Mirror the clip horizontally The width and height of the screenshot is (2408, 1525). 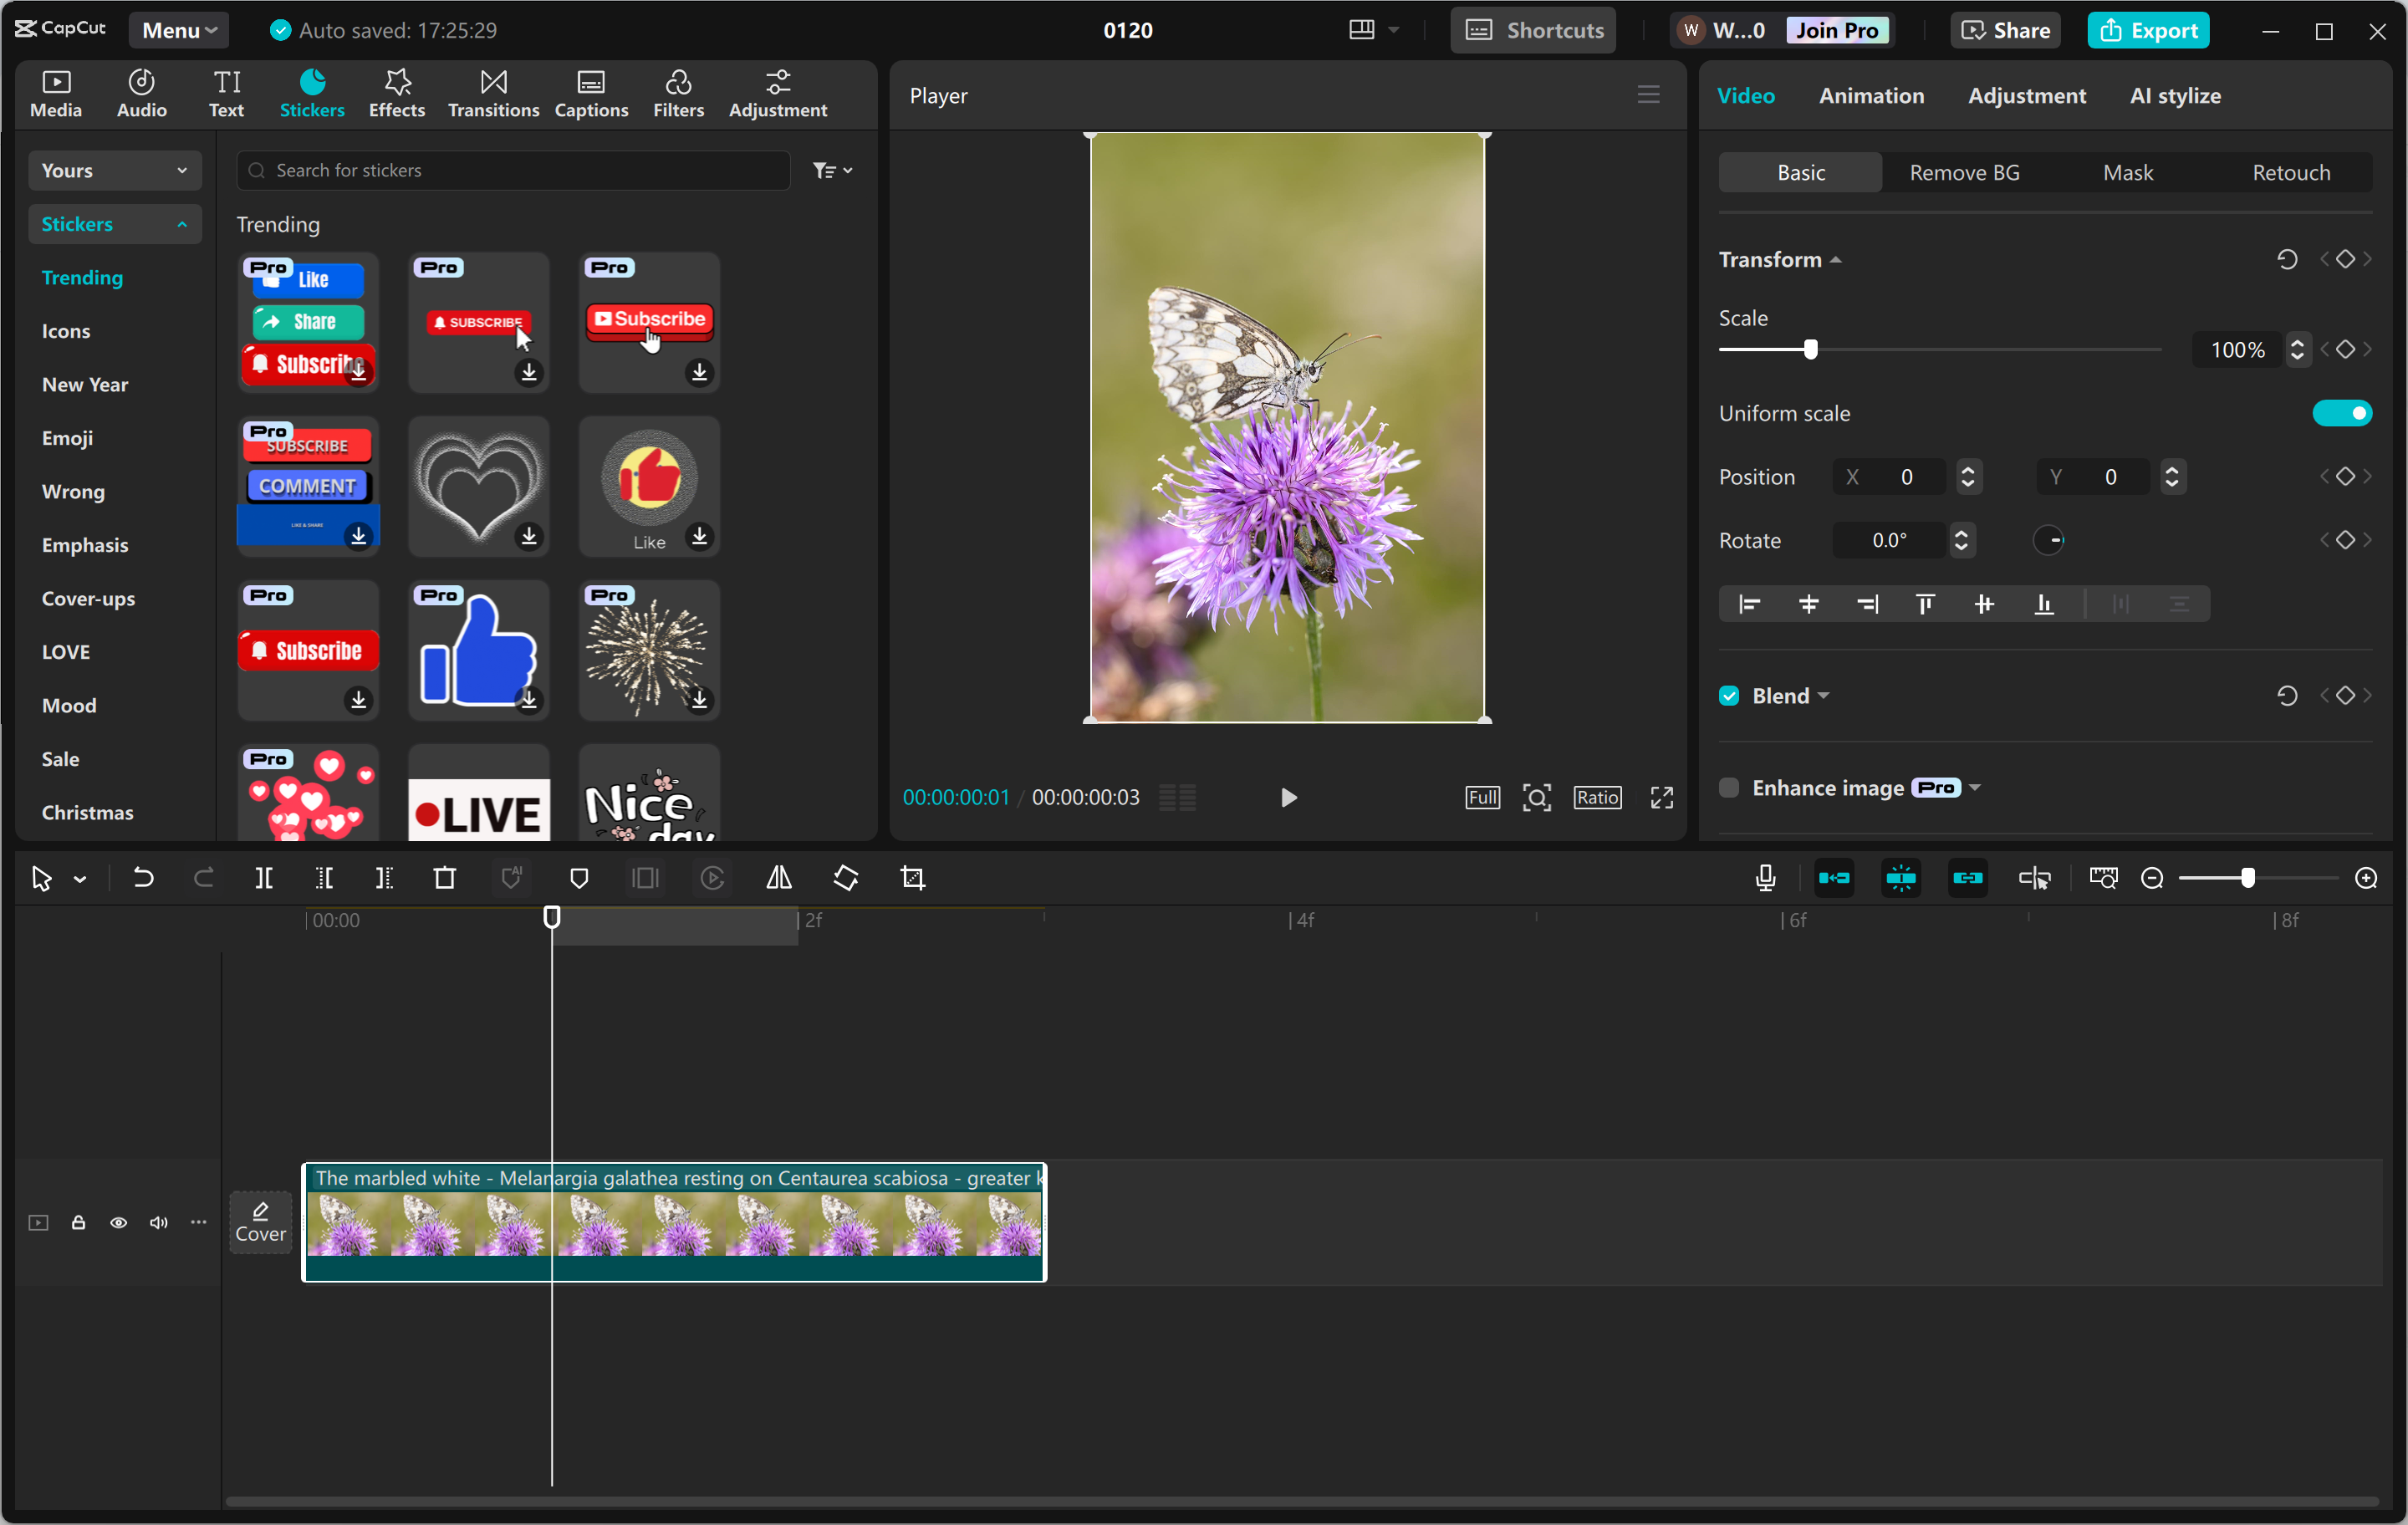coord(779,878)
